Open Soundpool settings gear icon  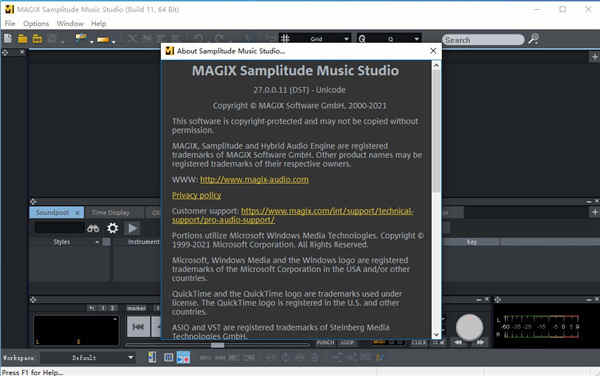pos(112,228)
